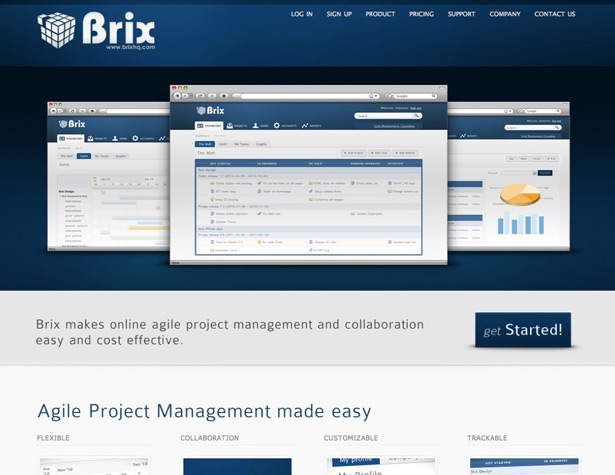Click Users person icon in left window
615x475 pixels.
coord(115,138)
